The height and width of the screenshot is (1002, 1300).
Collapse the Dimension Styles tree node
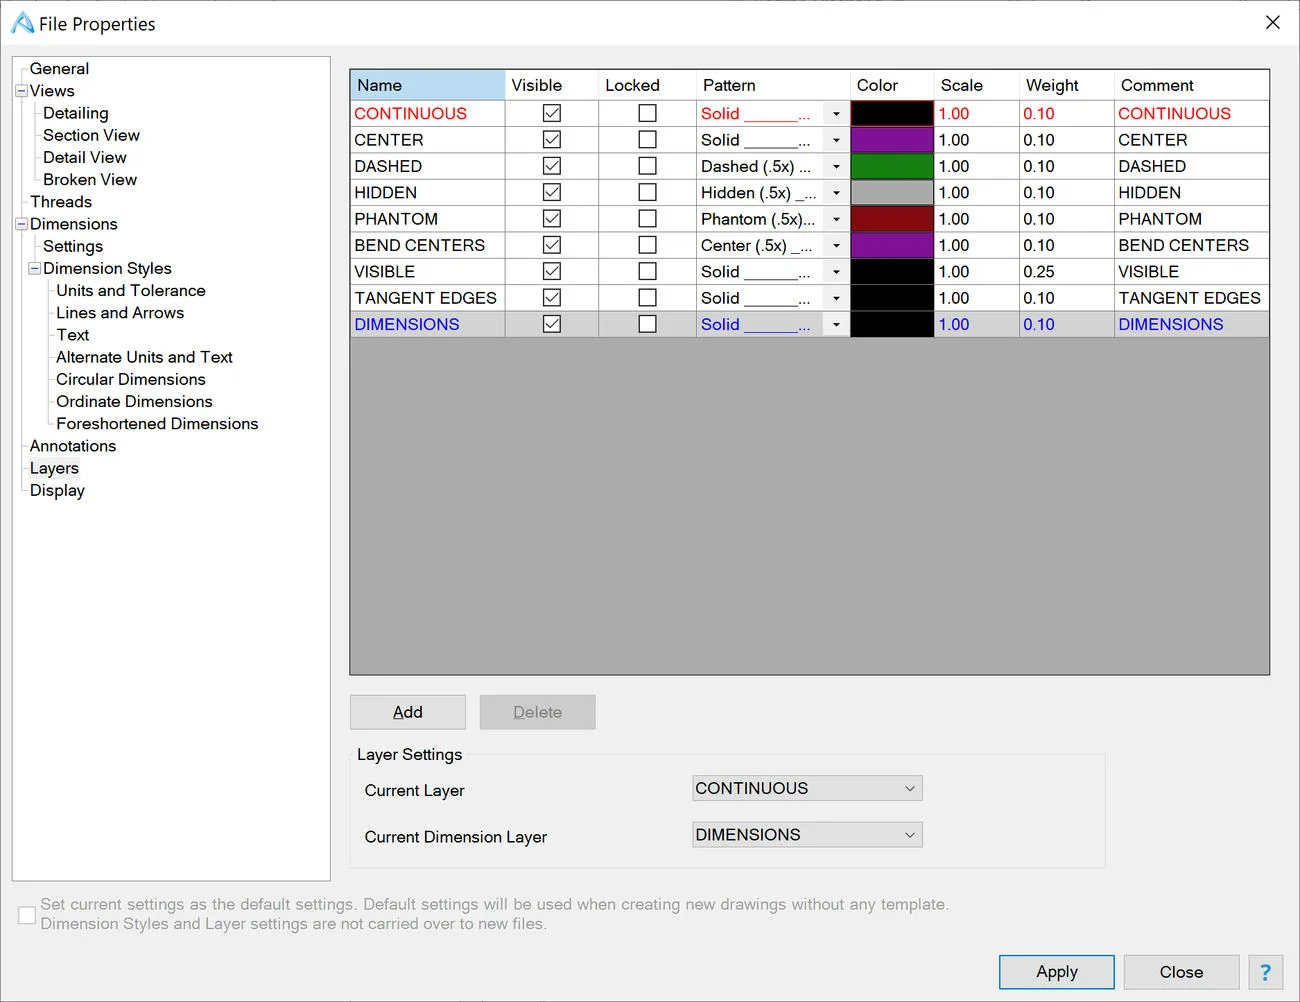(34, 268)
